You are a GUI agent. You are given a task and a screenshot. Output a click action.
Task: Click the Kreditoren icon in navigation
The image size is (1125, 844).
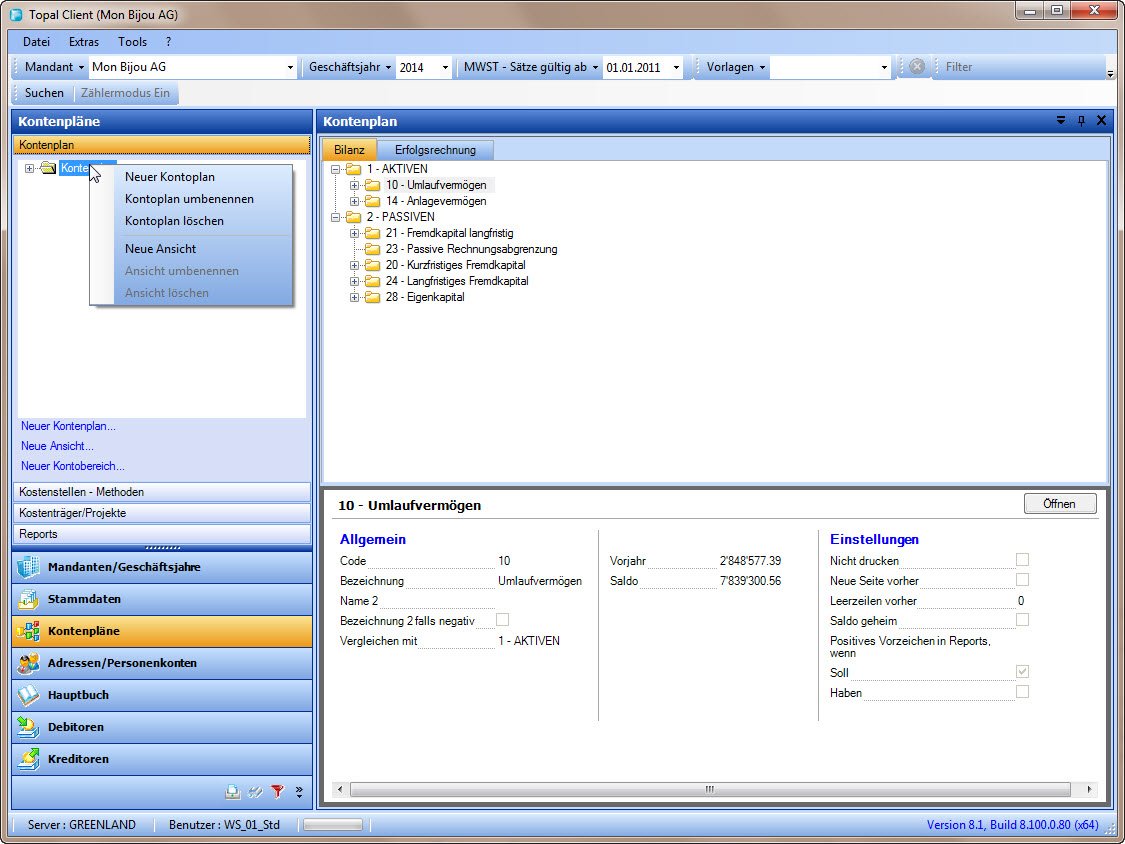(28, 759)
